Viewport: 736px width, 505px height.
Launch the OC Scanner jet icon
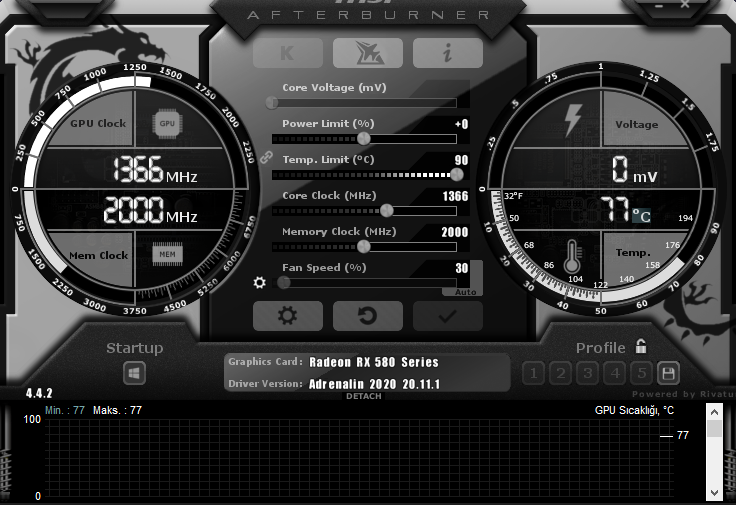pyautogui.click(x=368, y=53)
